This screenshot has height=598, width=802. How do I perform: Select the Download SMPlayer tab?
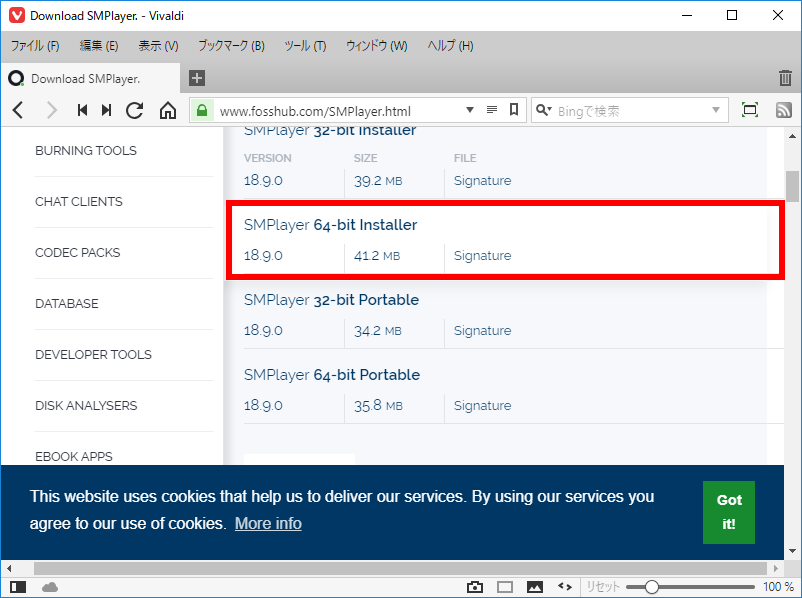[x=90, y=78]
